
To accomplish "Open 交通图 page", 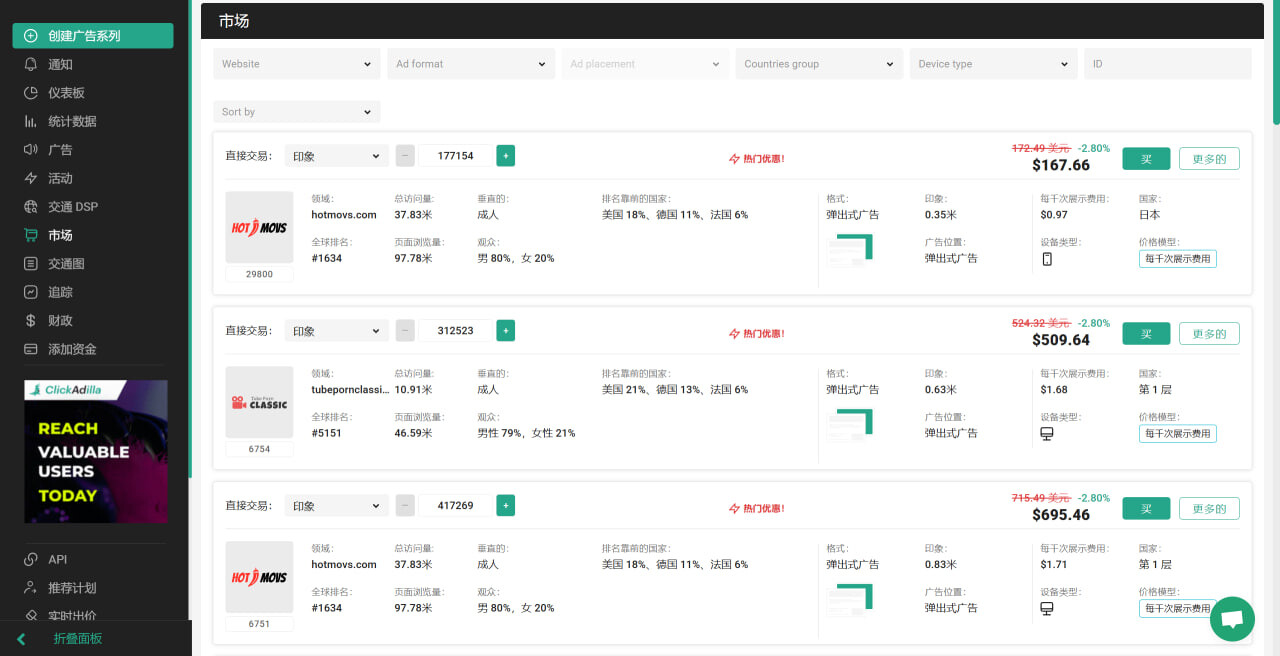I will pyautogui.click(x=66, y=264).
